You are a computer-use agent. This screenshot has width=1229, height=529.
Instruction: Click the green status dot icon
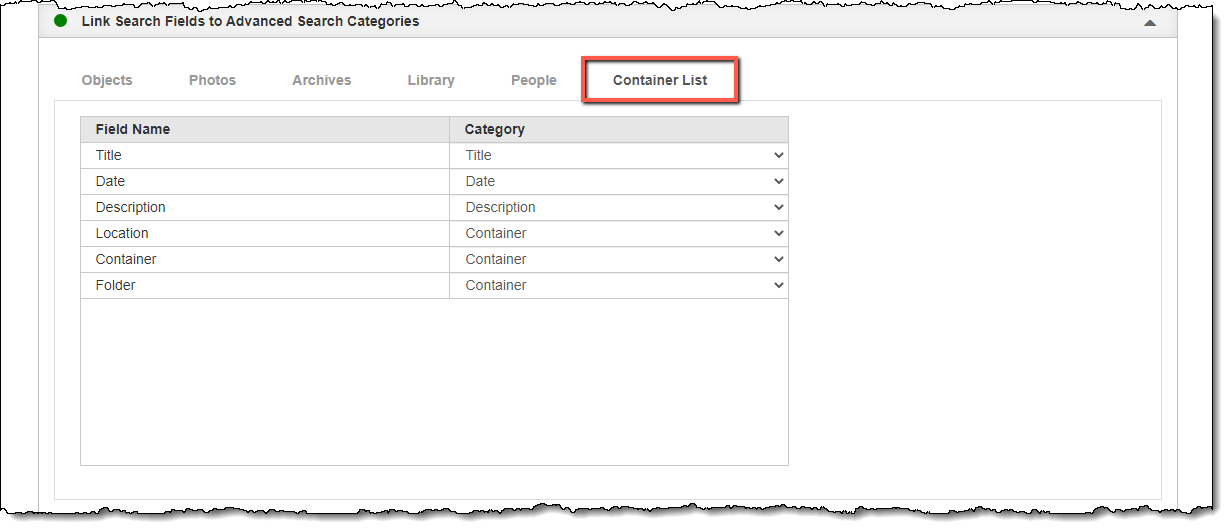click(x=61, y=21)
